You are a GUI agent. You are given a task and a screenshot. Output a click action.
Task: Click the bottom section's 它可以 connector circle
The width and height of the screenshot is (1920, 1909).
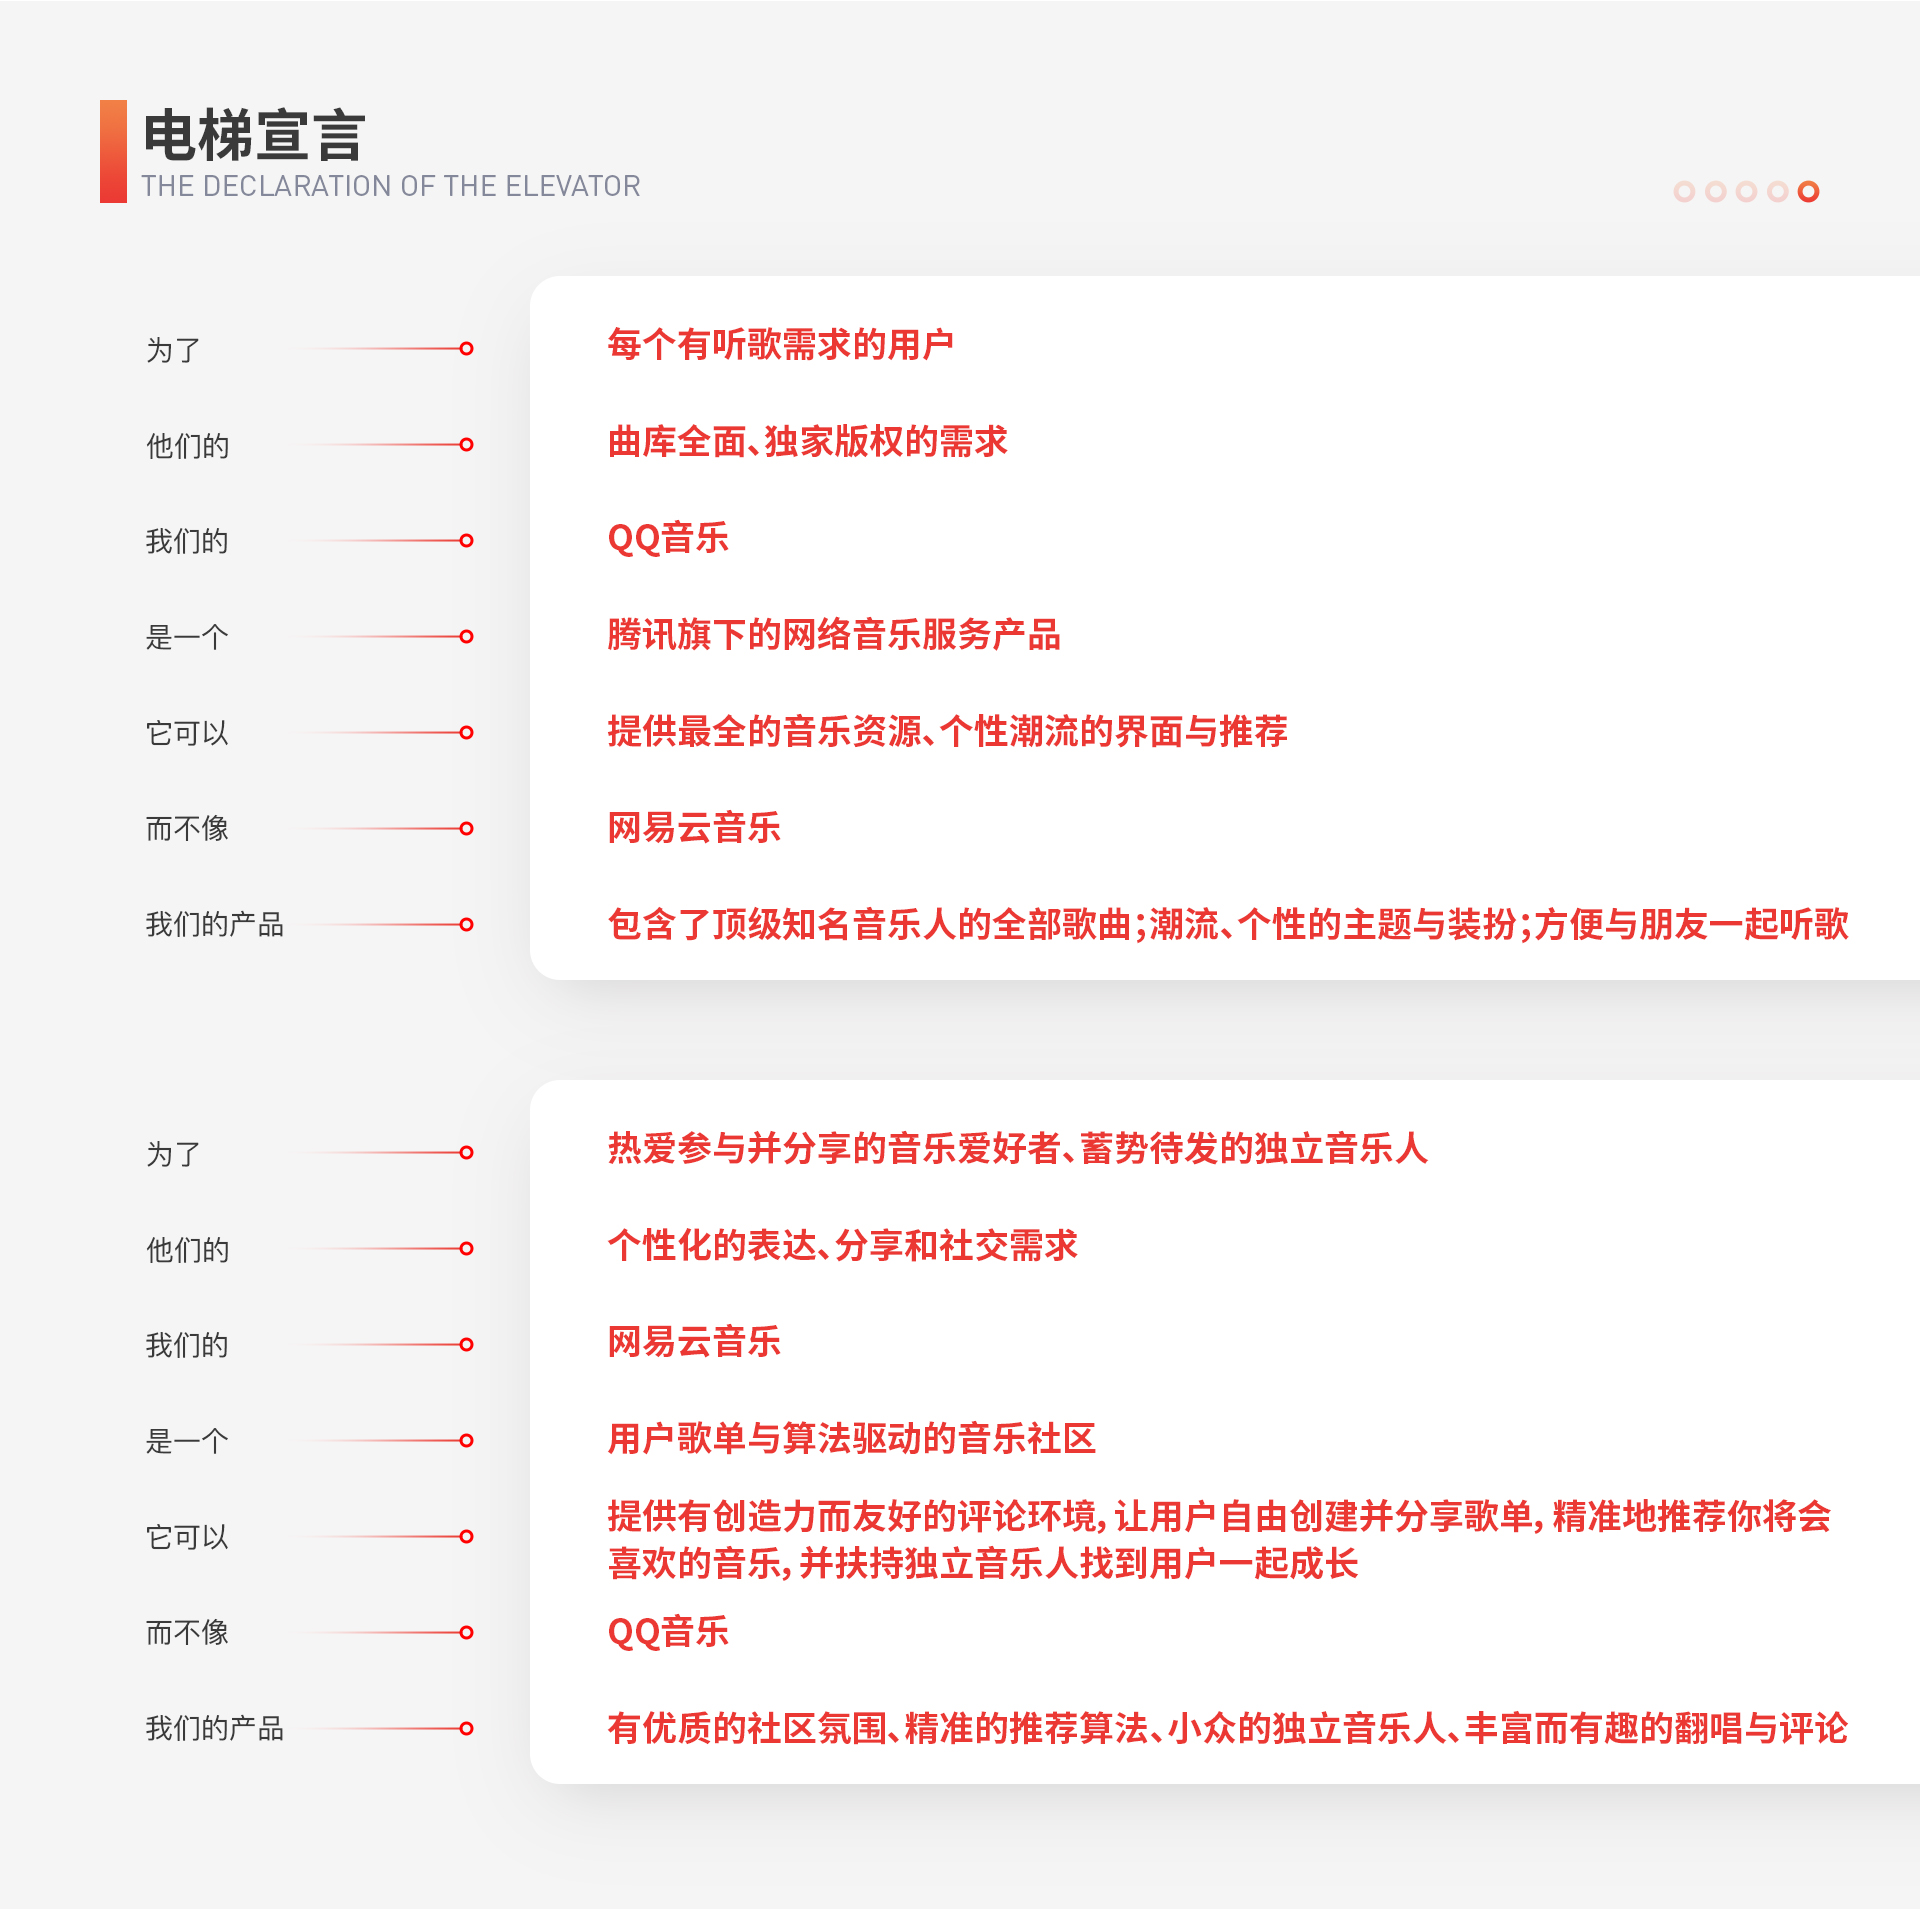466,1536
